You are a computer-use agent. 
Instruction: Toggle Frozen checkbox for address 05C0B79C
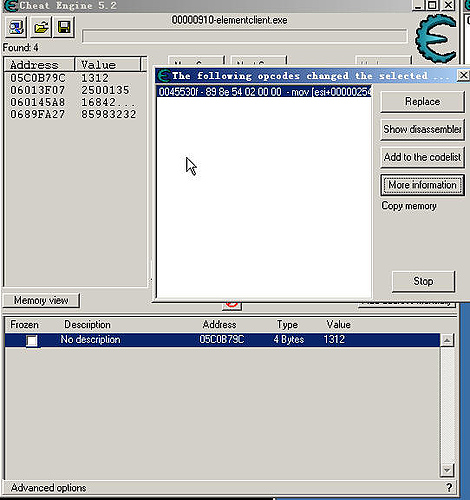tap(32, 340)
